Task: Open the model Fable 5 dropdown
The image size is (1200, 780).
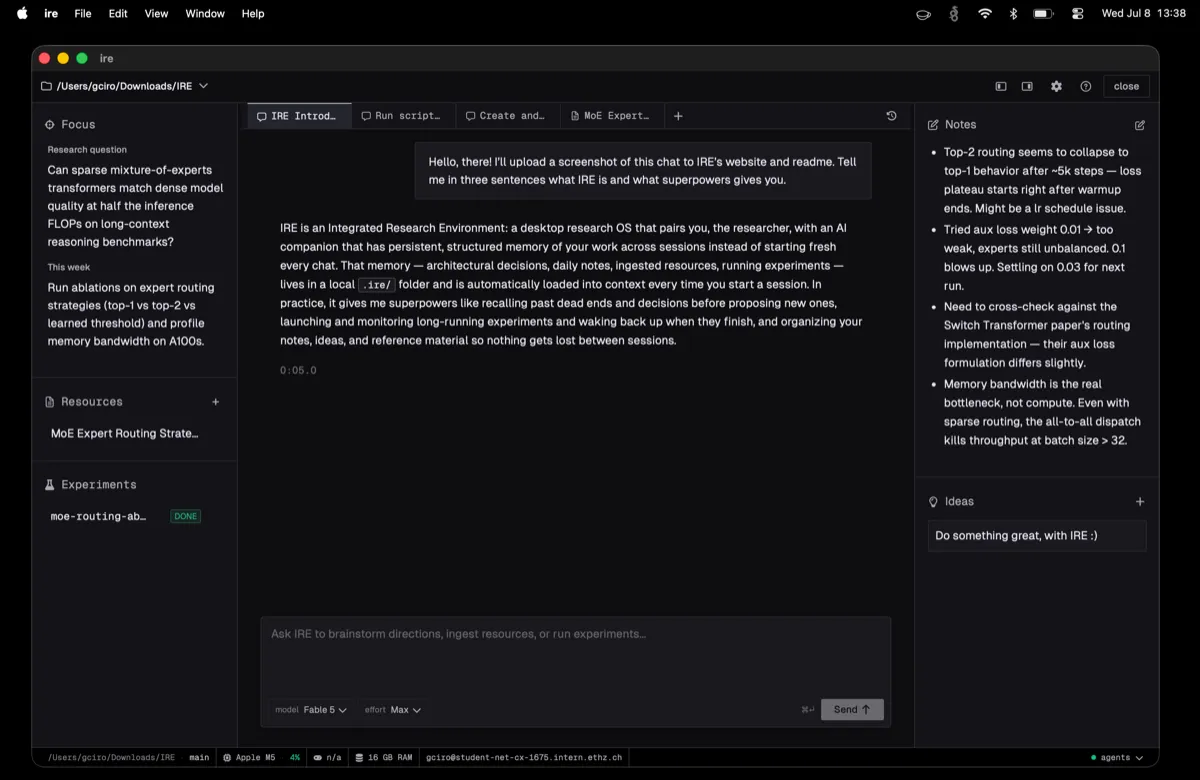Action: 311,710
